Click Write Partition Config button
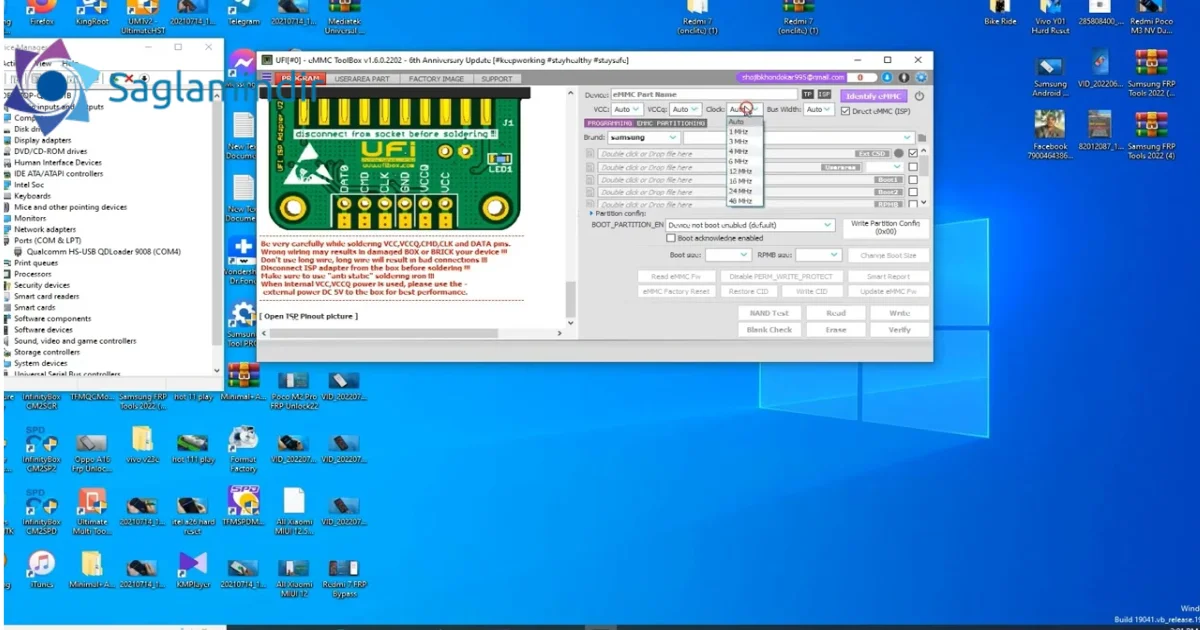Screen dimensions: 1200x630 click(x=885, y=227)
